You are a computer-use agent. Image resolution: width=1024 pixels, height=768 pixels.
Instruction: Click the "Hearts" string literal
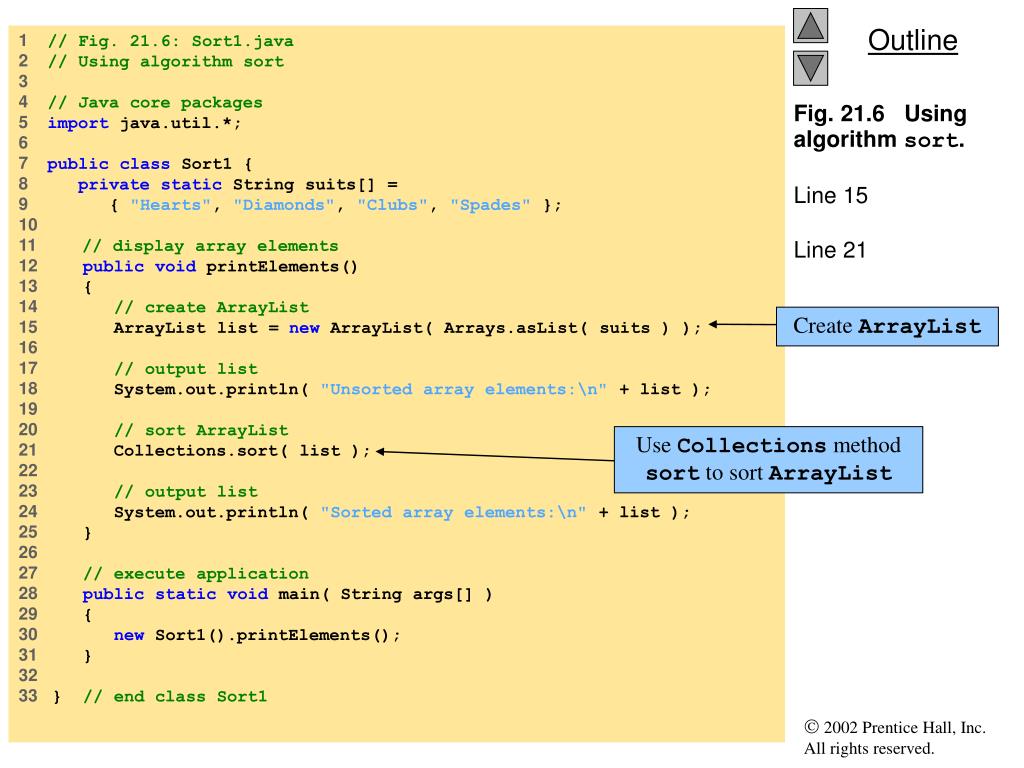tap(170, 205)
